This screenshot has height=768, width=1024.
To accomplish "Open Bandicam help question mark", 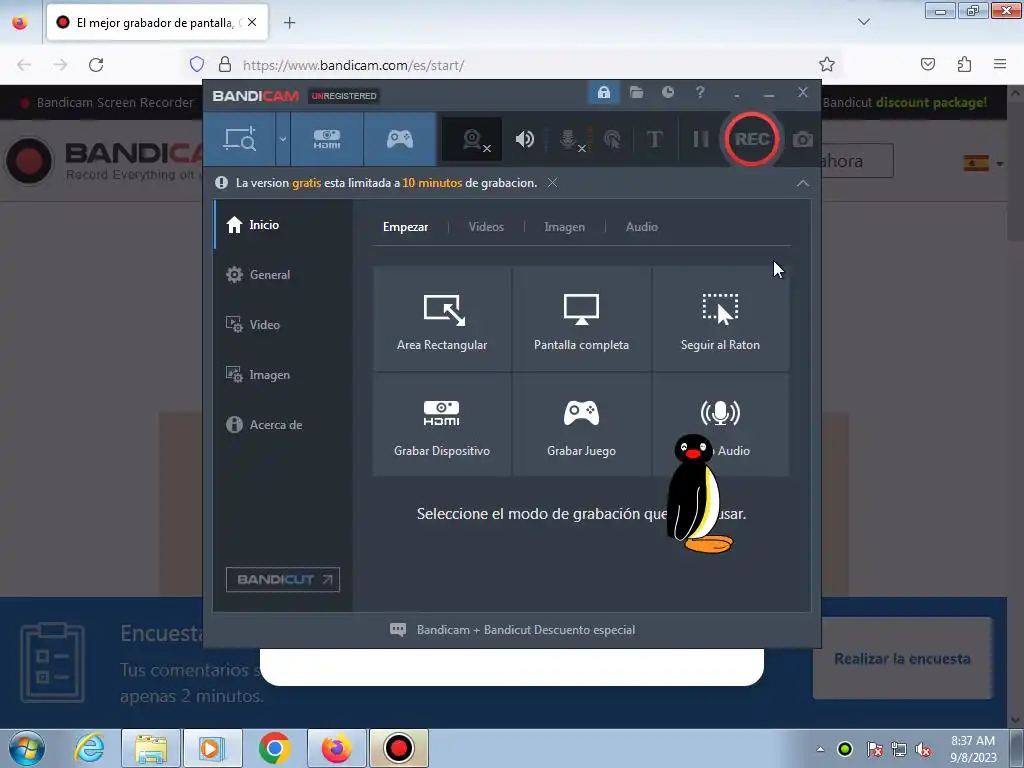I will pyautogui.click(x=700, y=93).
